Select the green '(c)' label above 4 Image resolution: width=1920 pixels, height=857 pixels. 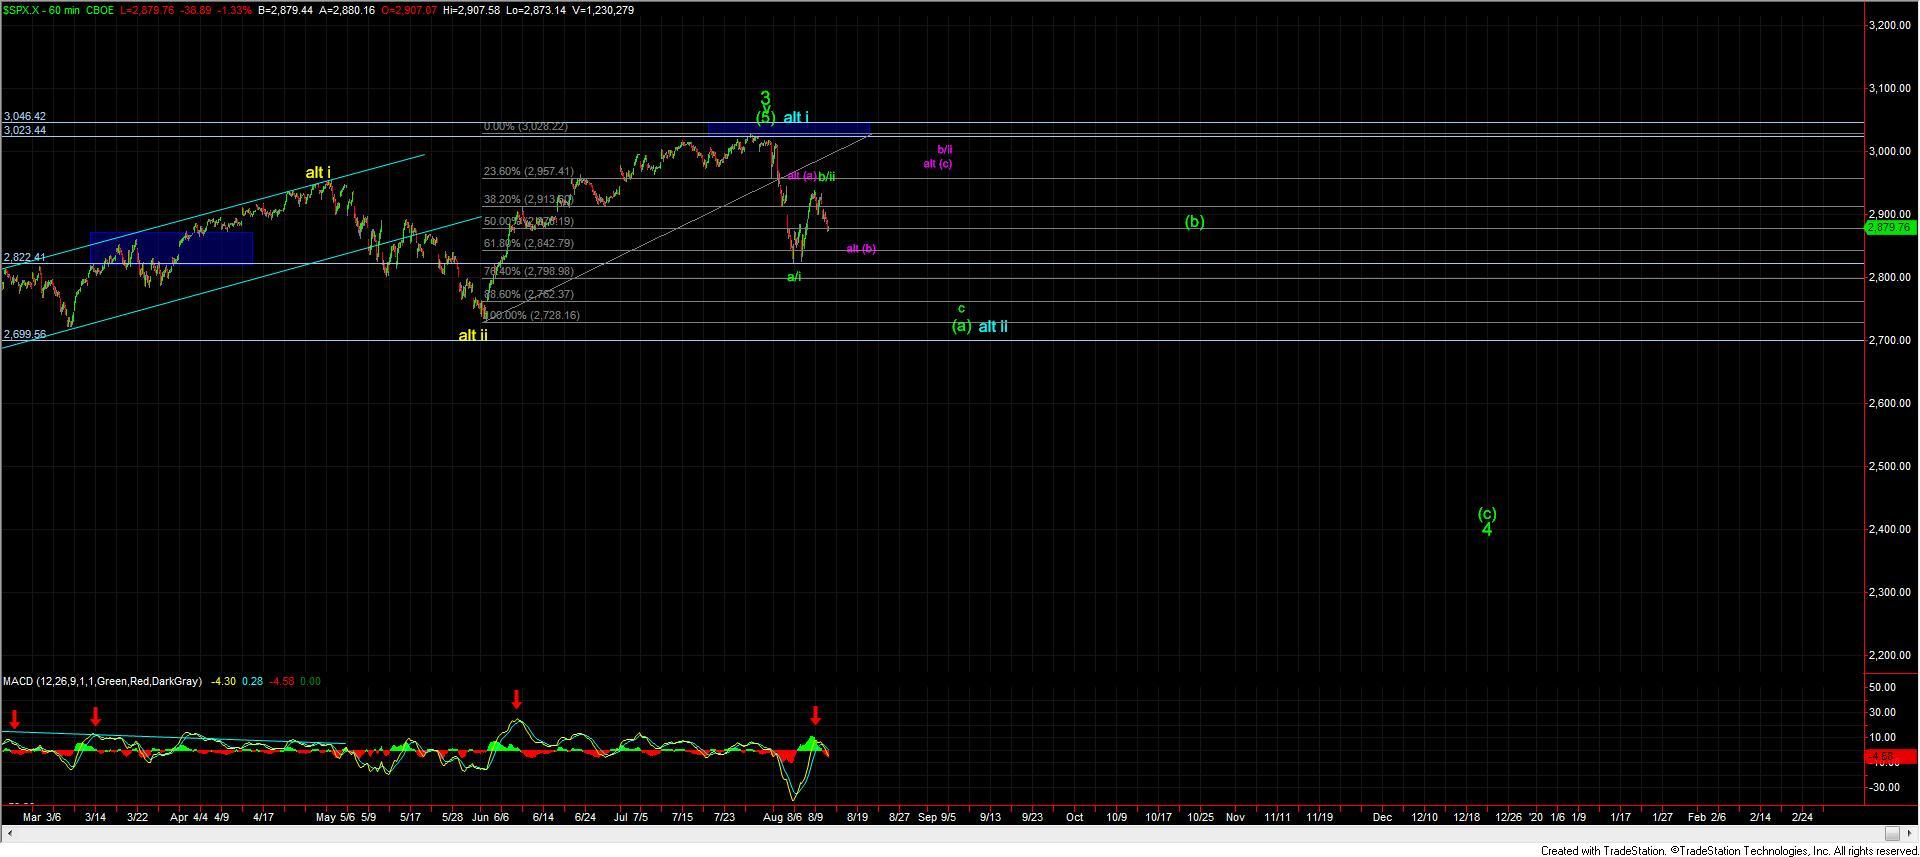tap(1487, 514)
